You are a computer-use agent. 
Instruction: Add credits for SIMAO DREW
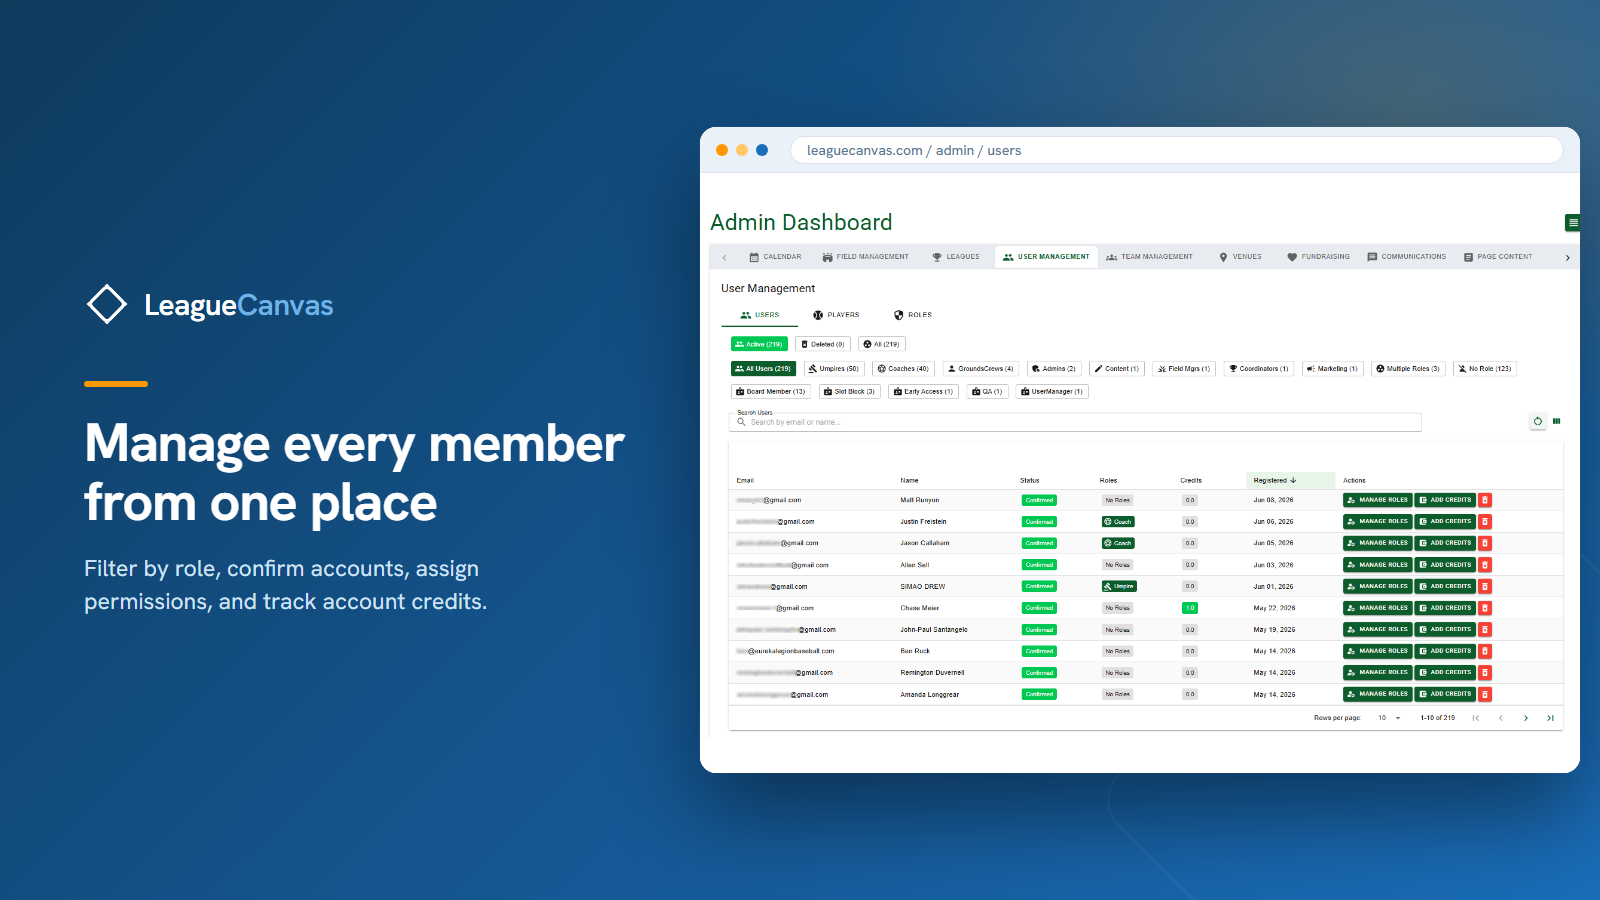click(1446, 587)
